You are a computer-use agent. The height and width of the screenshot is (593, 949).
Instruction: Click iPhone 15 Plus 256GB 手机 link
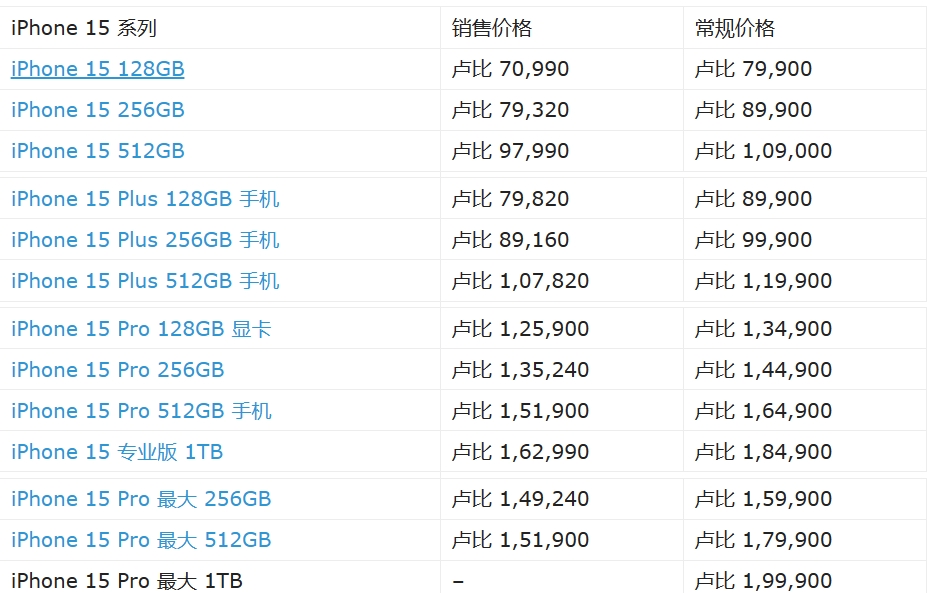[145, 240]
